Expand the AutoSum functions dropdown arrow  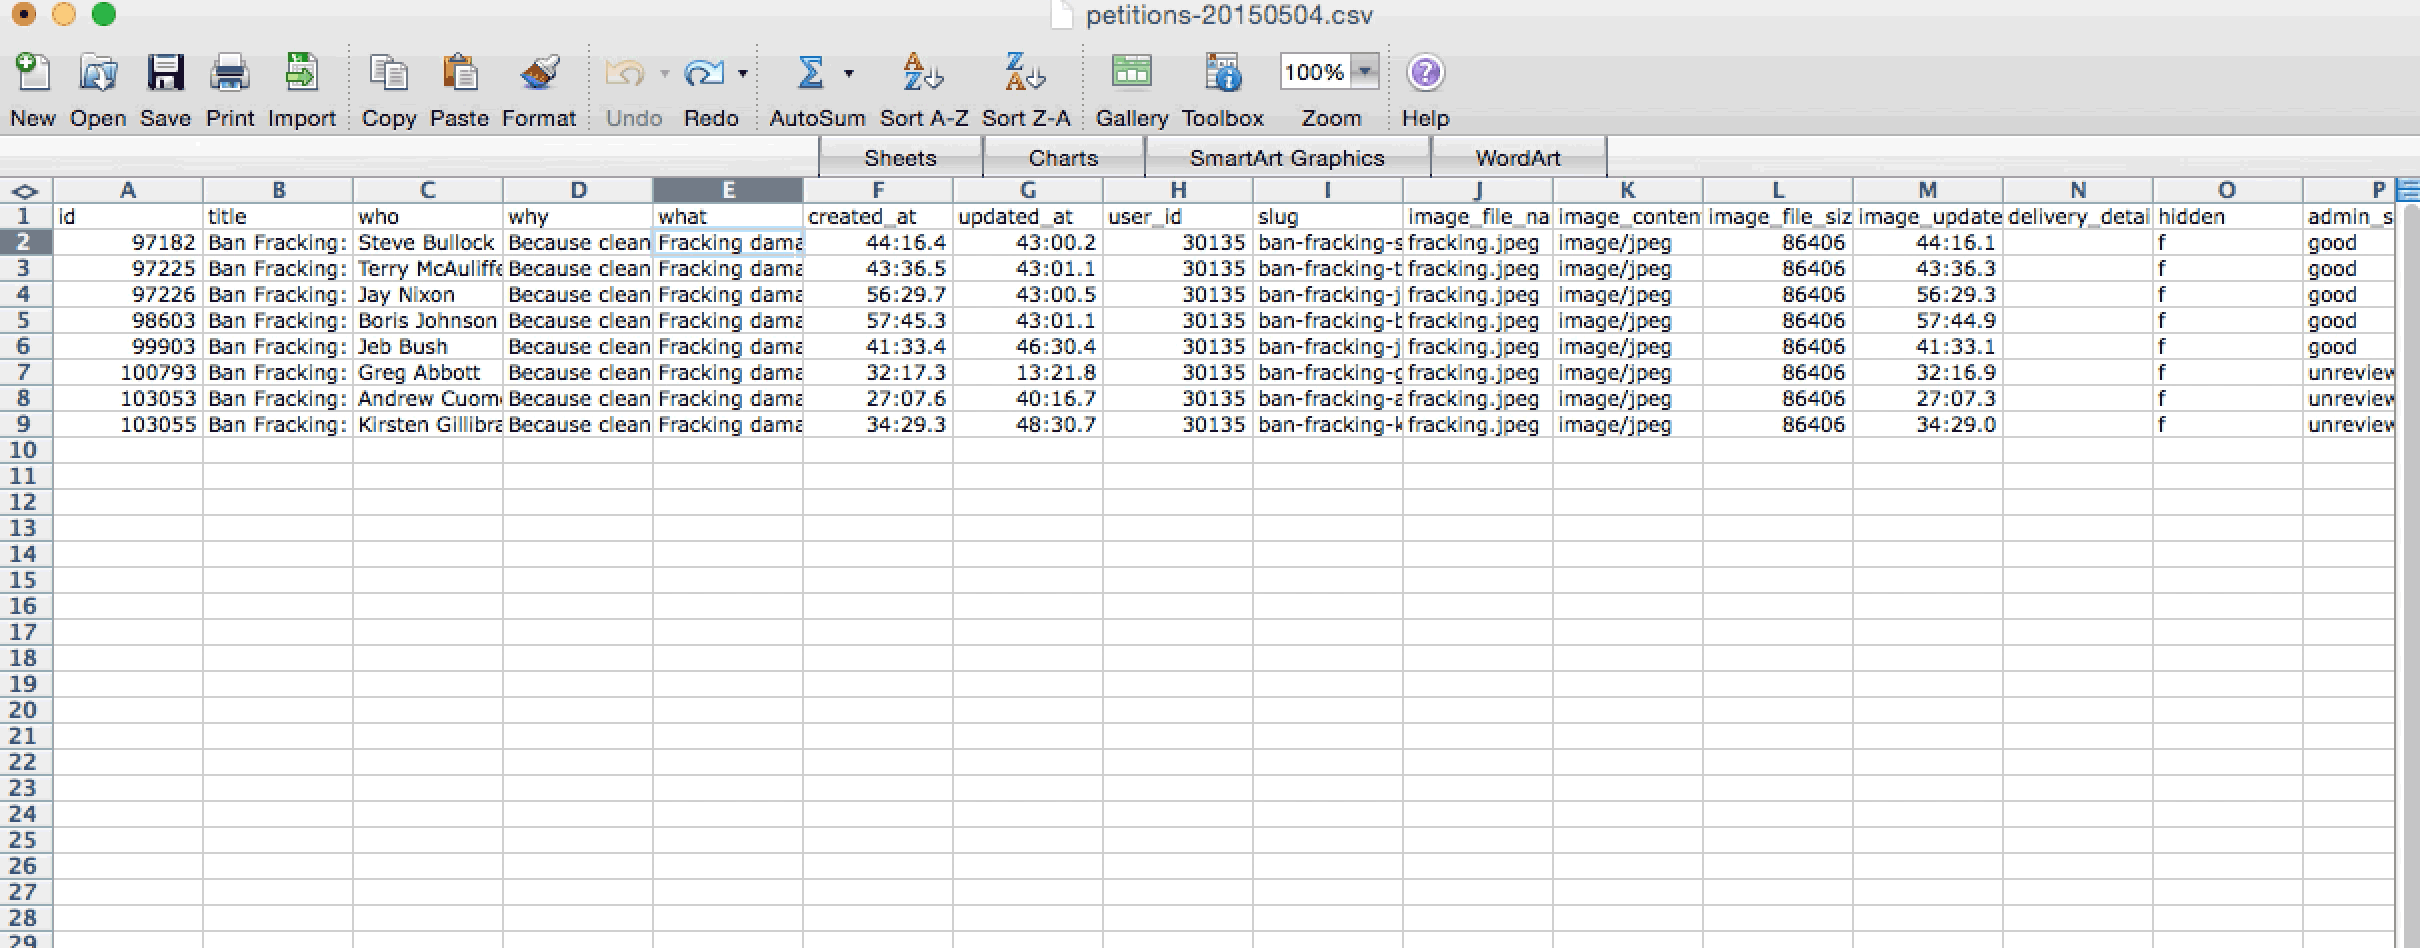(x=849, y=73)
